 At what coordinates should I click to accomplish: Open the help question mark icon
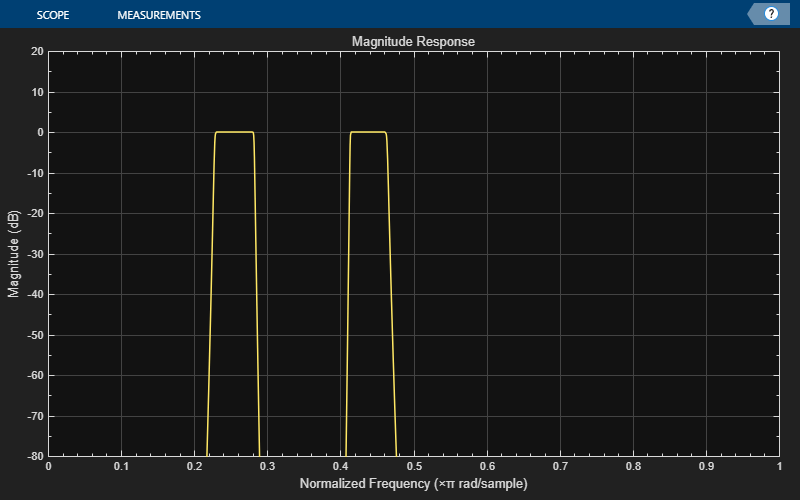(771, 14)
